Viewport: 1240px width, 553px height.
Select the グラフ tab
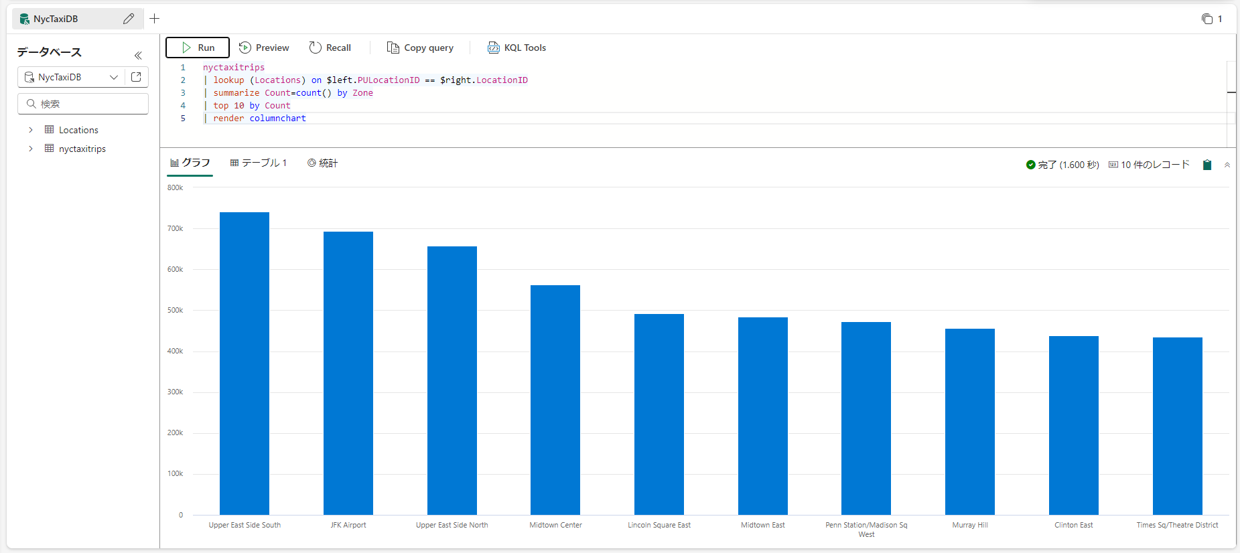pyautogui.click(x=190, y=163)
